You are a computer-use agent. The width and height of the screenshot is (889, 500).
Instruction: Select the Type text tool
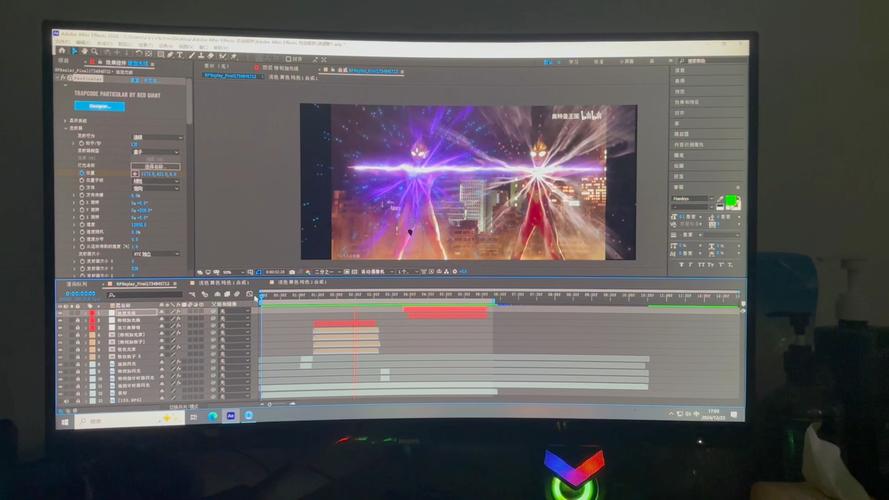(x=180, y=55)
